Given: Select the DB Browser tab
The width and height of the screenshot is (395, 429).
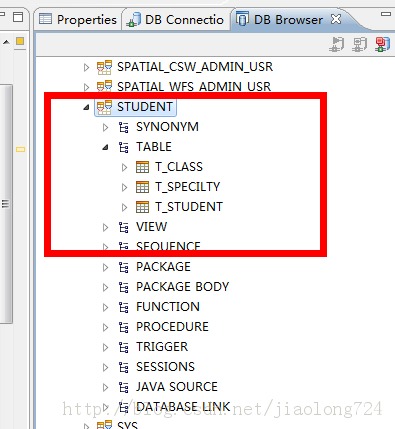Looking at the screenshot, I should coord(288,19).
